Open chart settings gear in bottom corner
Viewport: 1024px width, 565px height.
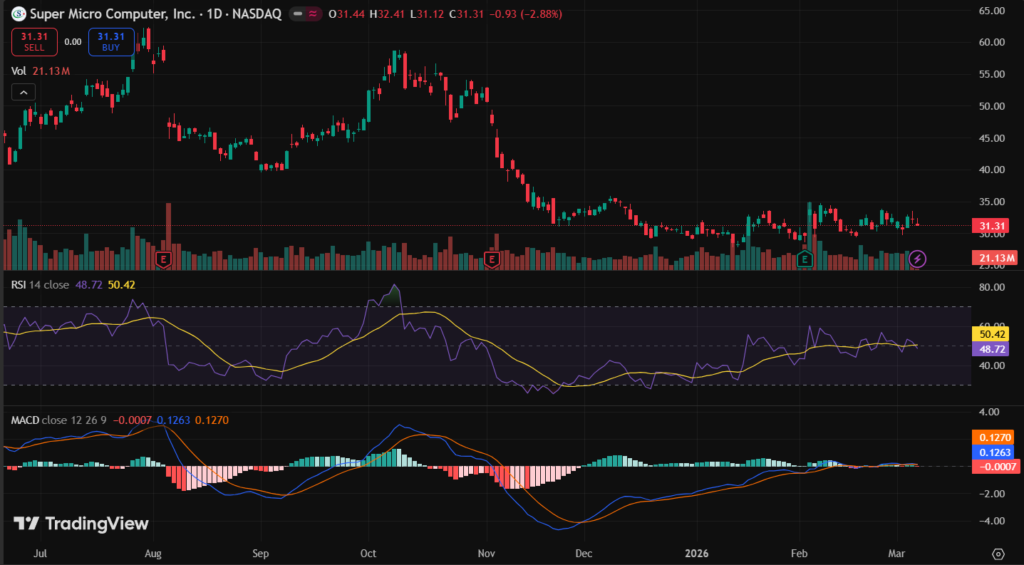coord(997,553)
